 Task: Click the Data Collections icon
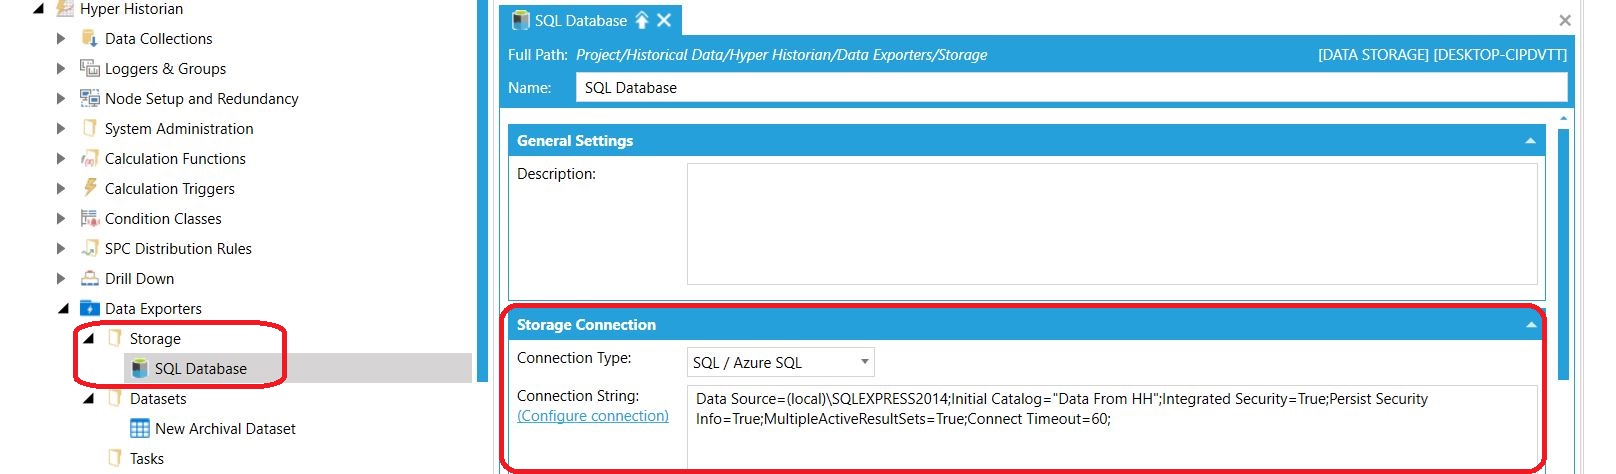[90, 39]
